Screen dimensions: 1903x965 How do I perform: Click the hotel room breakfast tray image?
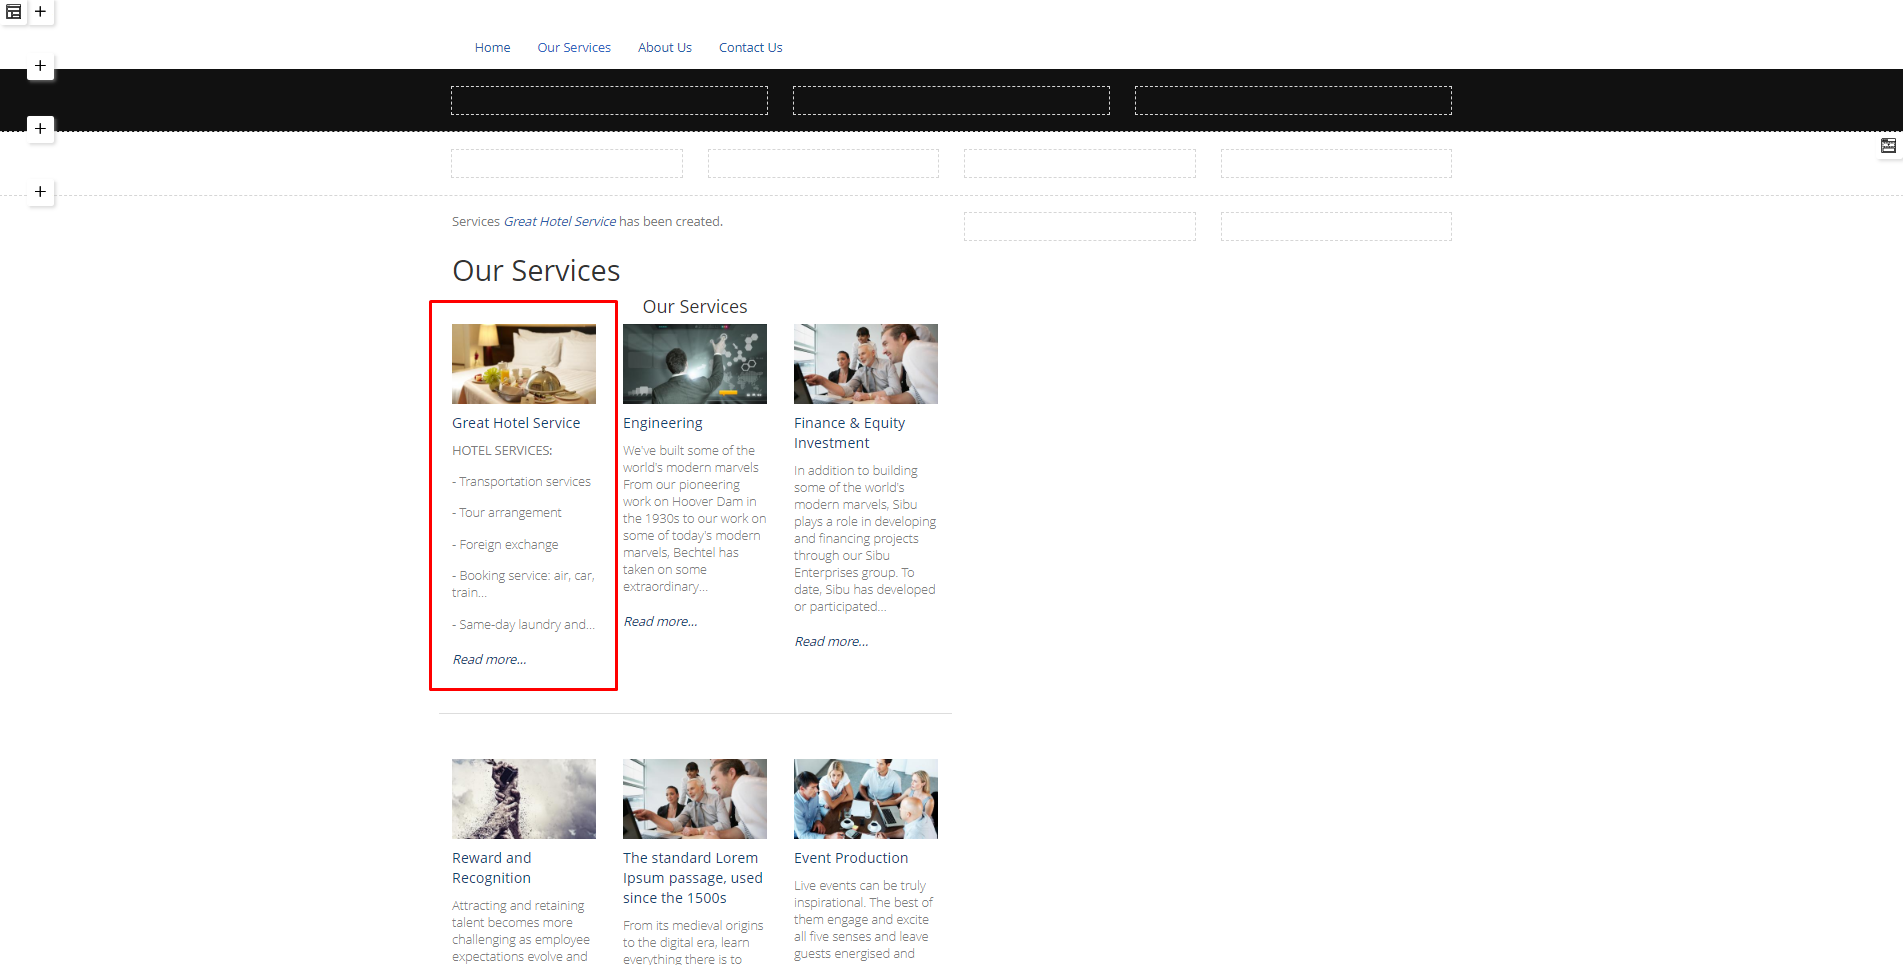click(x=524, y=364)
